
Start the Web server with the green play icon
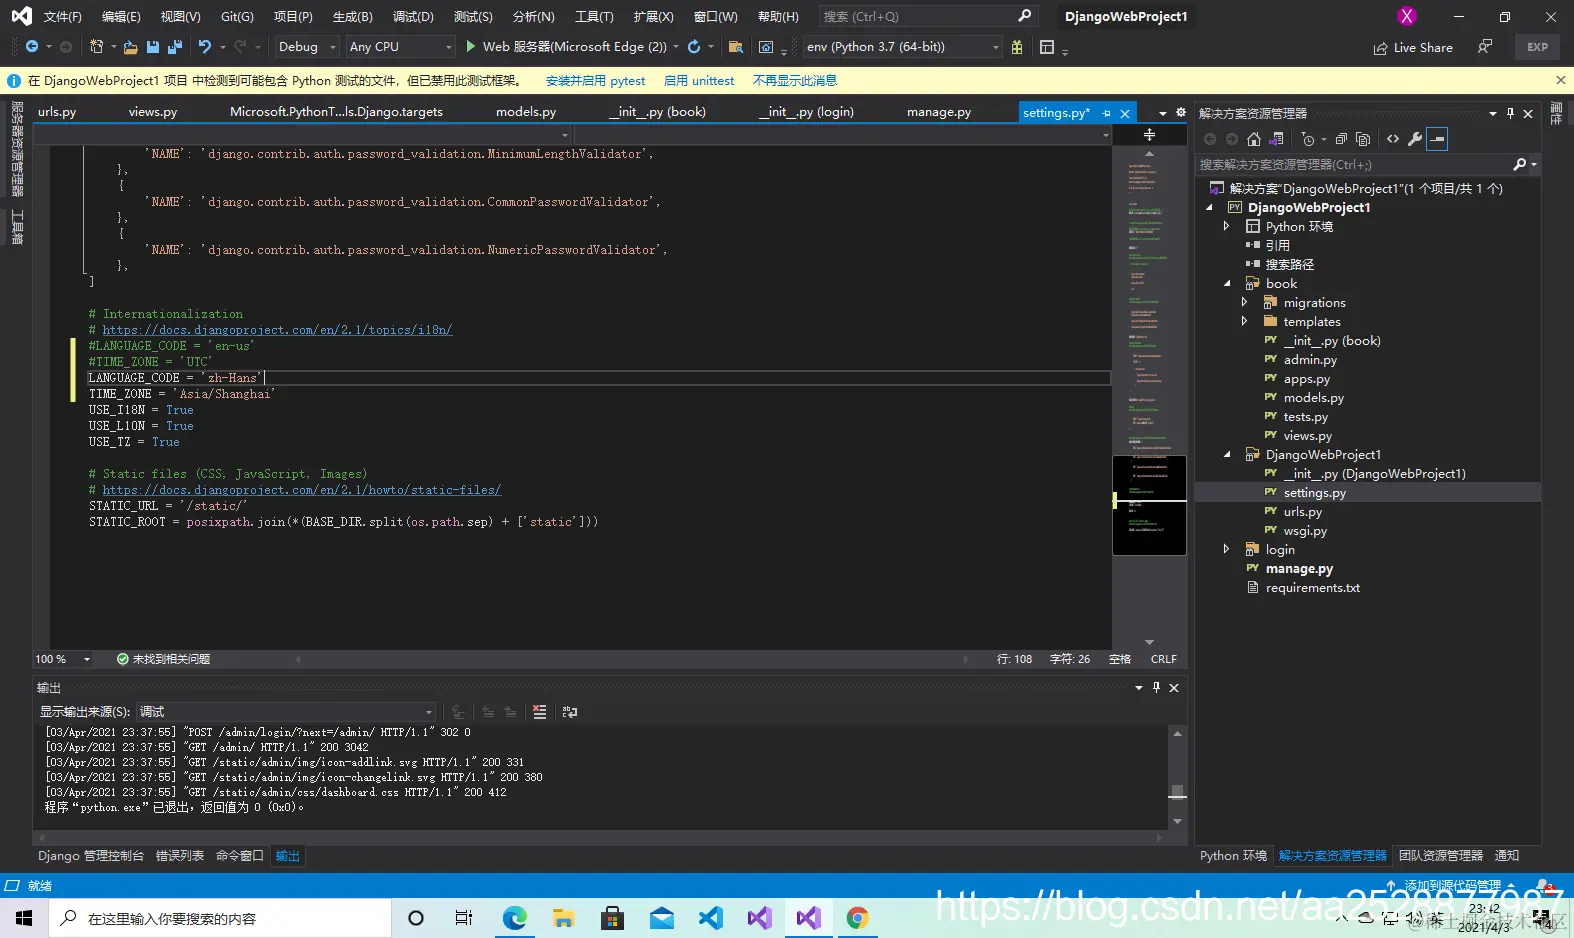coord(471,47)
